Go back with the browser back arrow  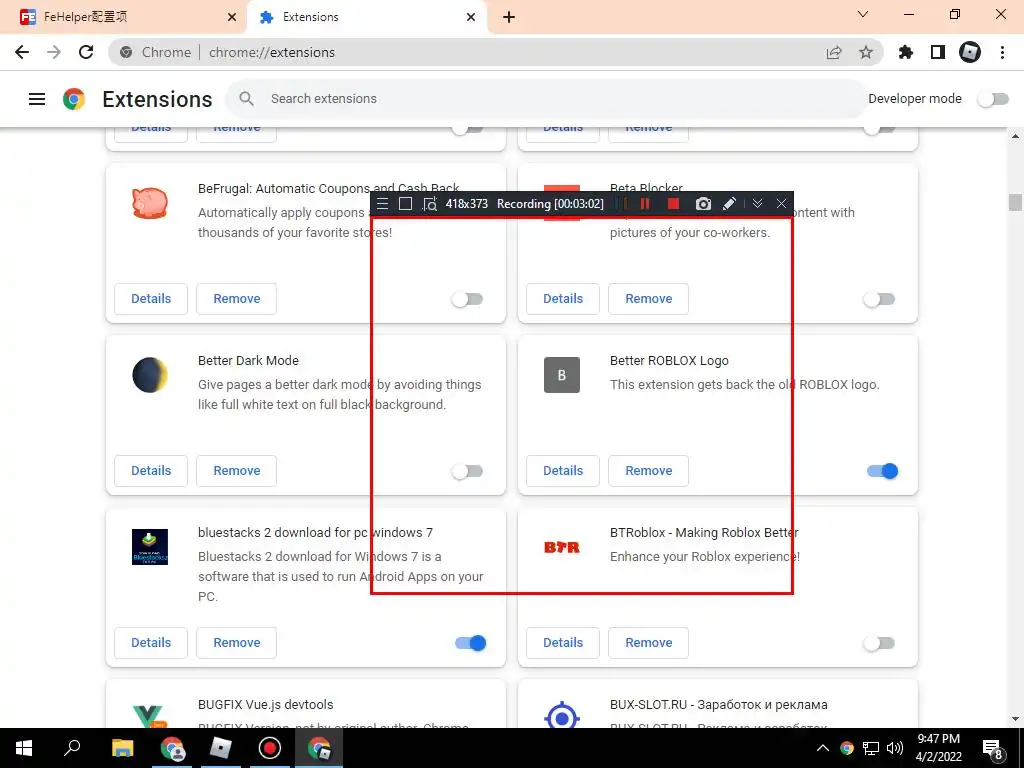22,52
